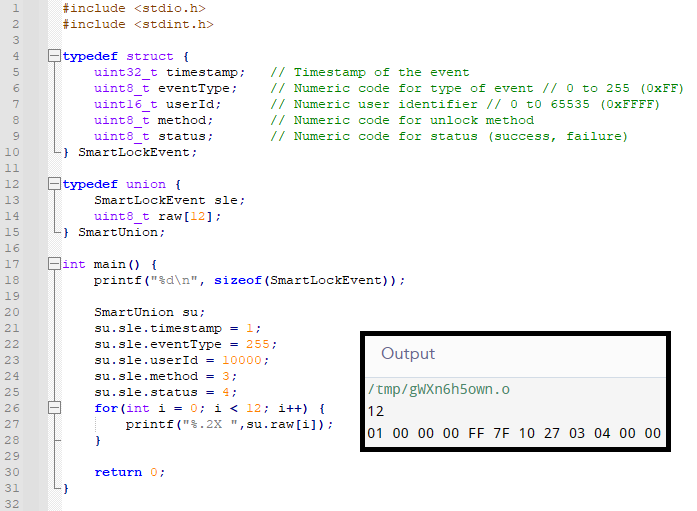Click line number 1 in gutter

click(16, 8)
